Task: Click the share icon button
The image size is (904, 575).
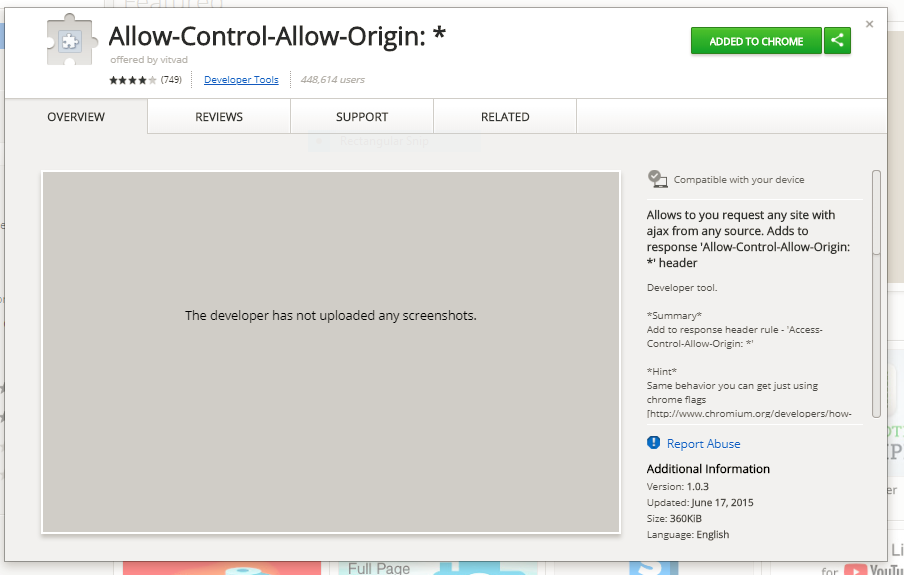Action: tap(837, 41)
